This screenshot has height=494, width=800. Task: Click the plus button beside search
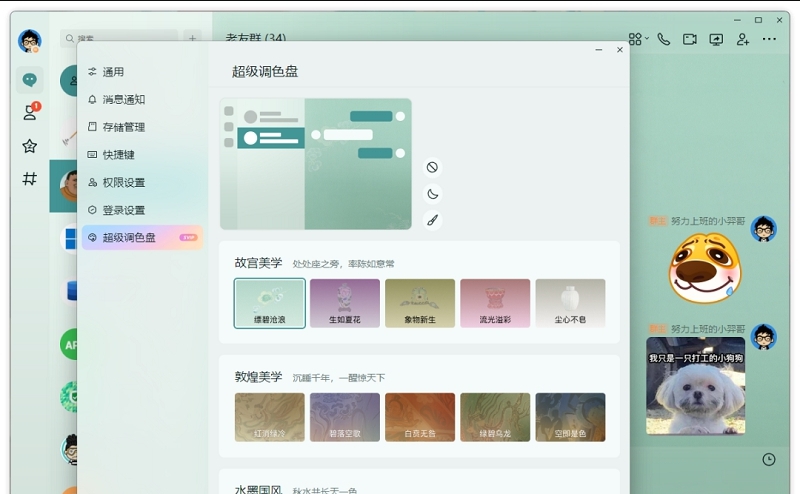(x=192, y=38)
